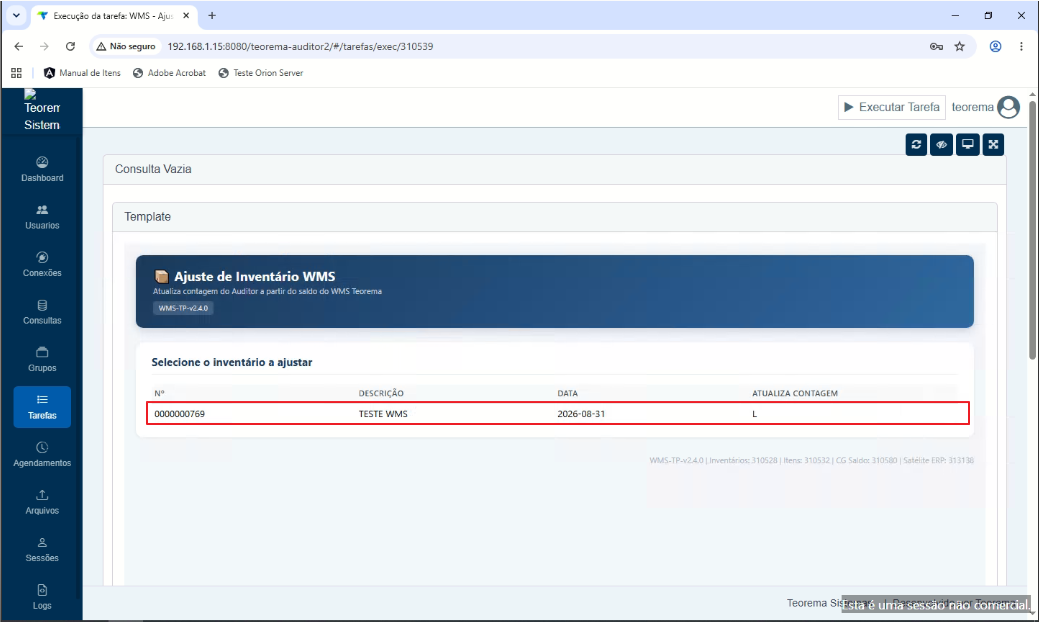Open Agendamentos in the sidebar

(x=42, y=454)
